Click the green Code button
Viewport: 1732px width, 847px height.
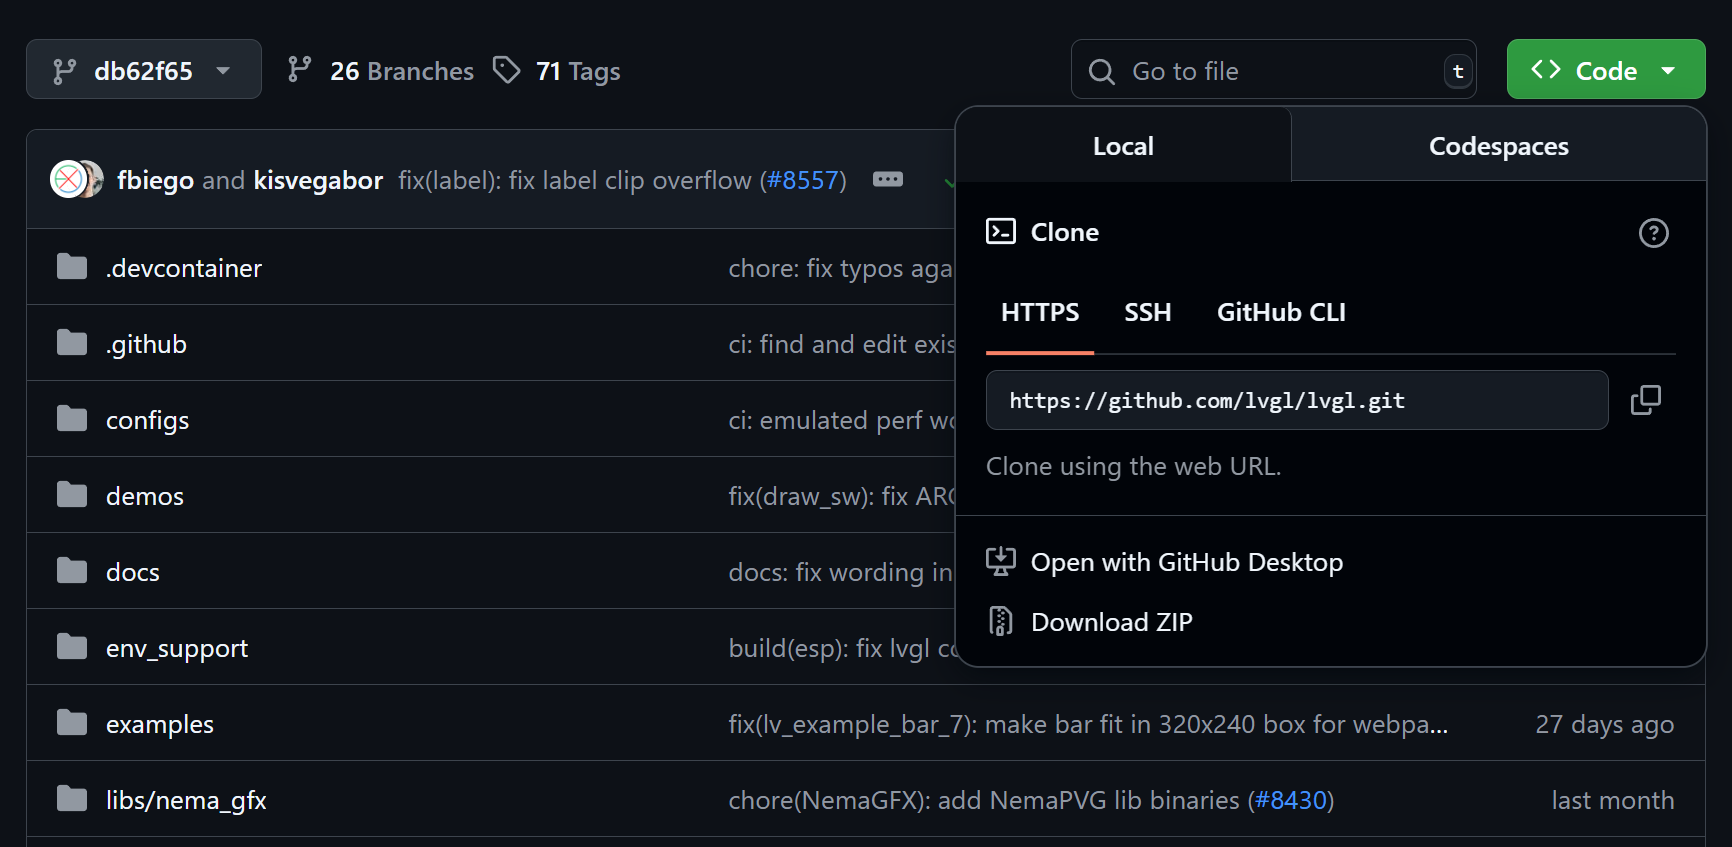pyautogui.click(x=1605, y=70)
